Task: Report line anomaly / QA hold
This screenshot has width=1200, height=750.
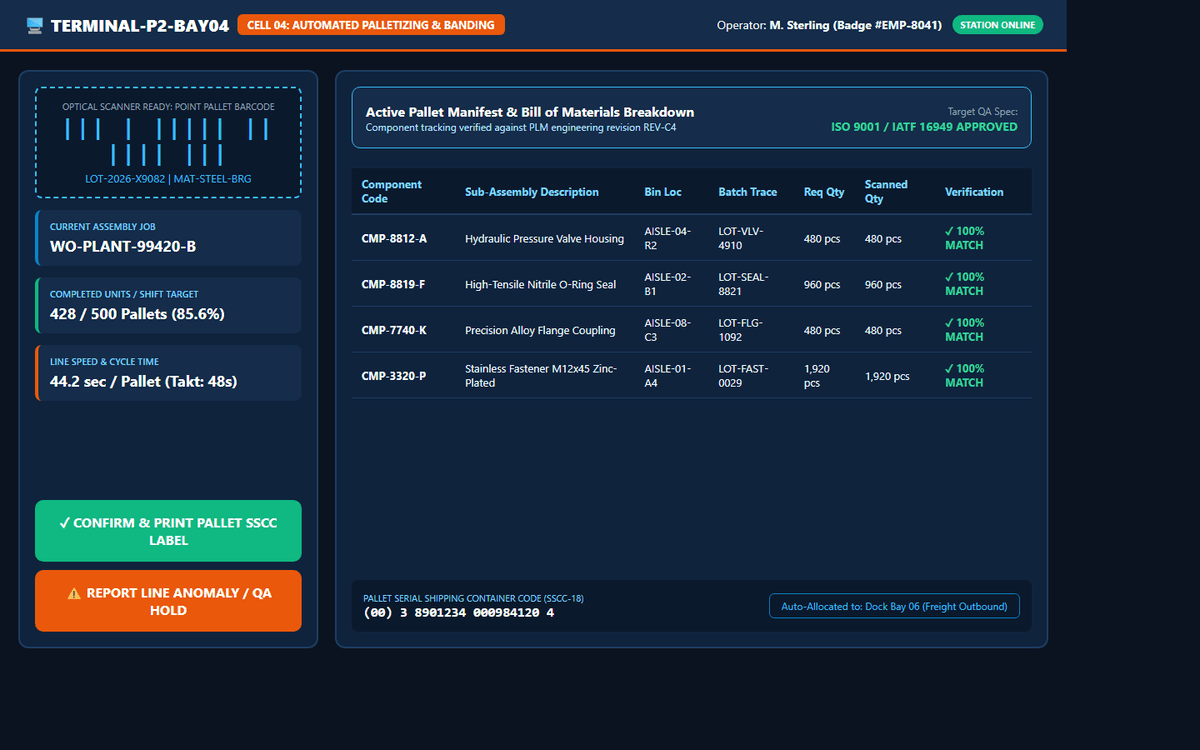Action: 168,601
